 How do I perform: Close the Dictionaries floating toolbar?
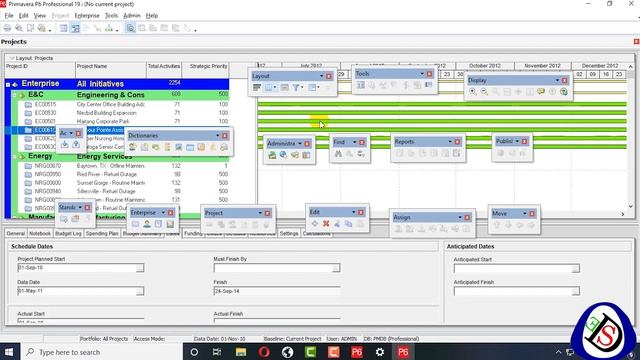(x=225, y=136)
